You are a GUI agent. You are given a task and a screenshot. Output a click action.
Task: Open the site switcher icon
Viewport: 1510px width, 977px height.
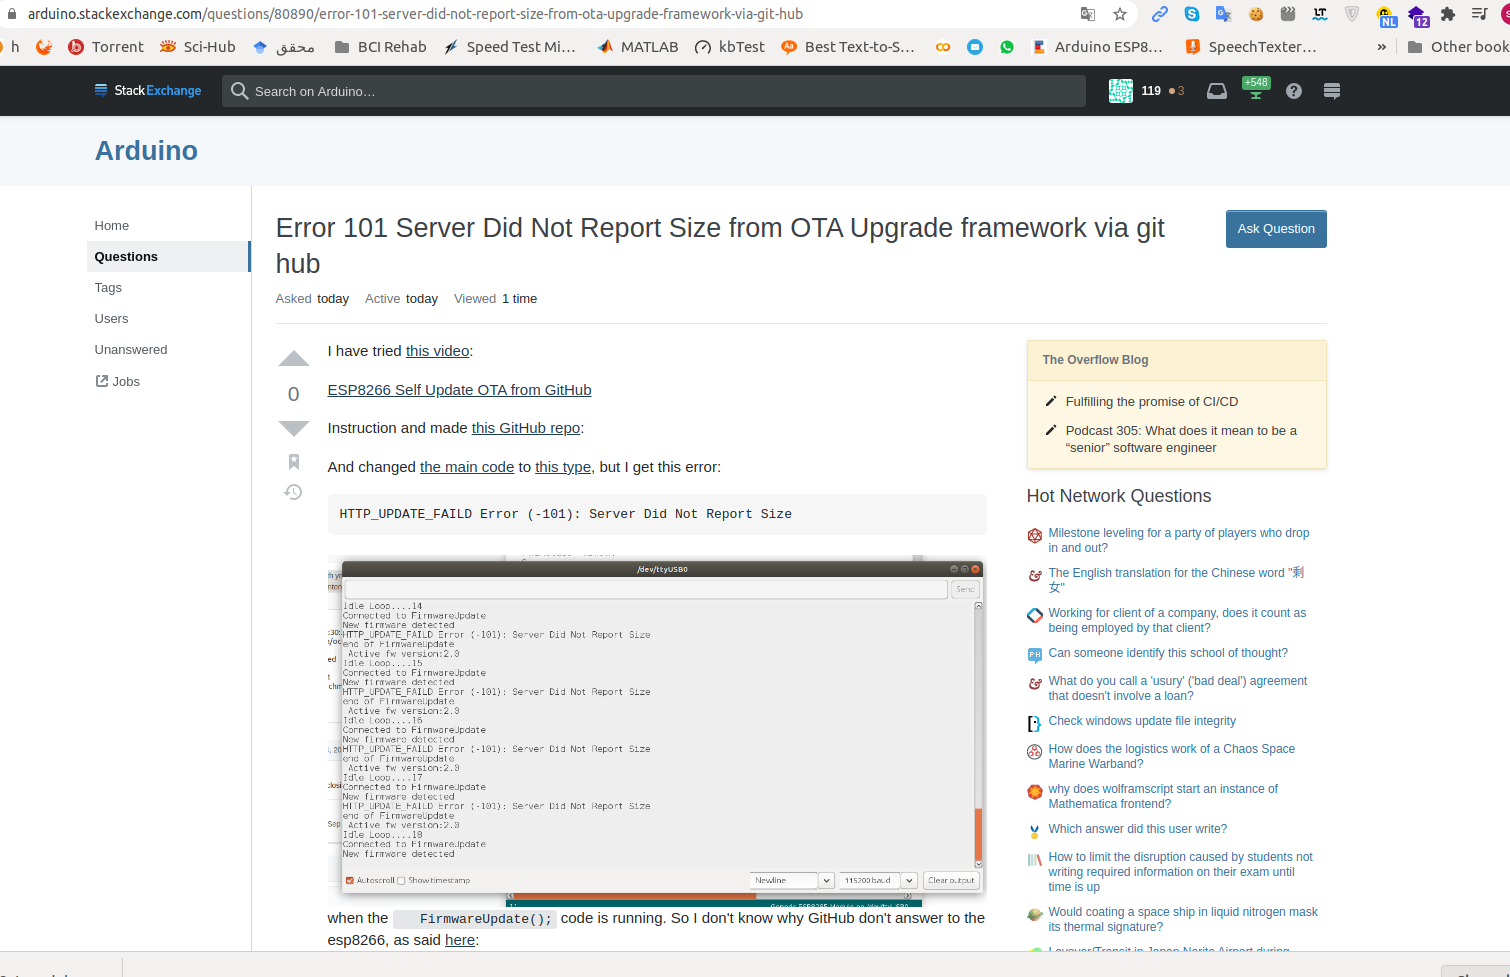pos(1332,91)
